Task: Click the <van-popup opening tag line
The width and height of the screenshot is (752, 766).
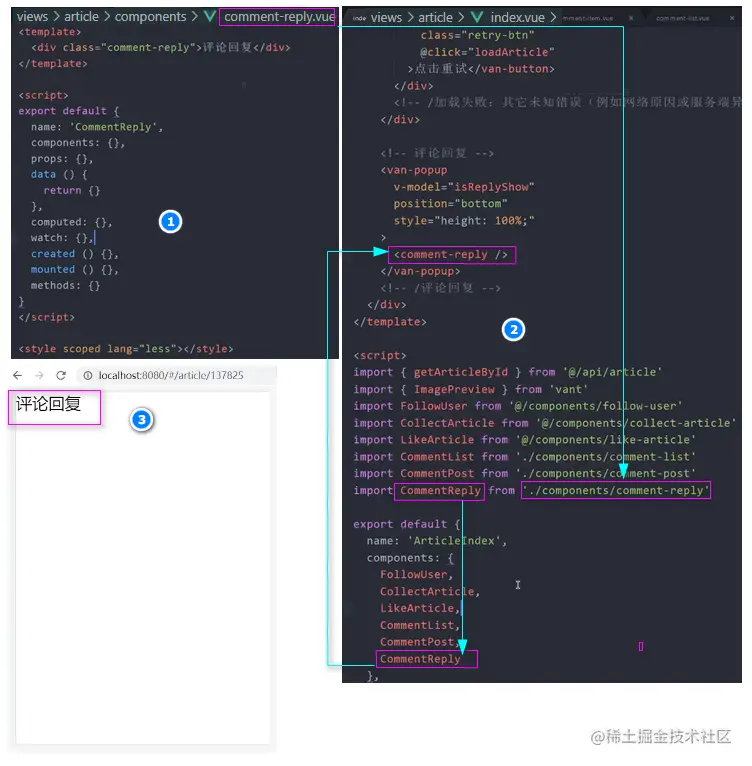Action: 414,170
